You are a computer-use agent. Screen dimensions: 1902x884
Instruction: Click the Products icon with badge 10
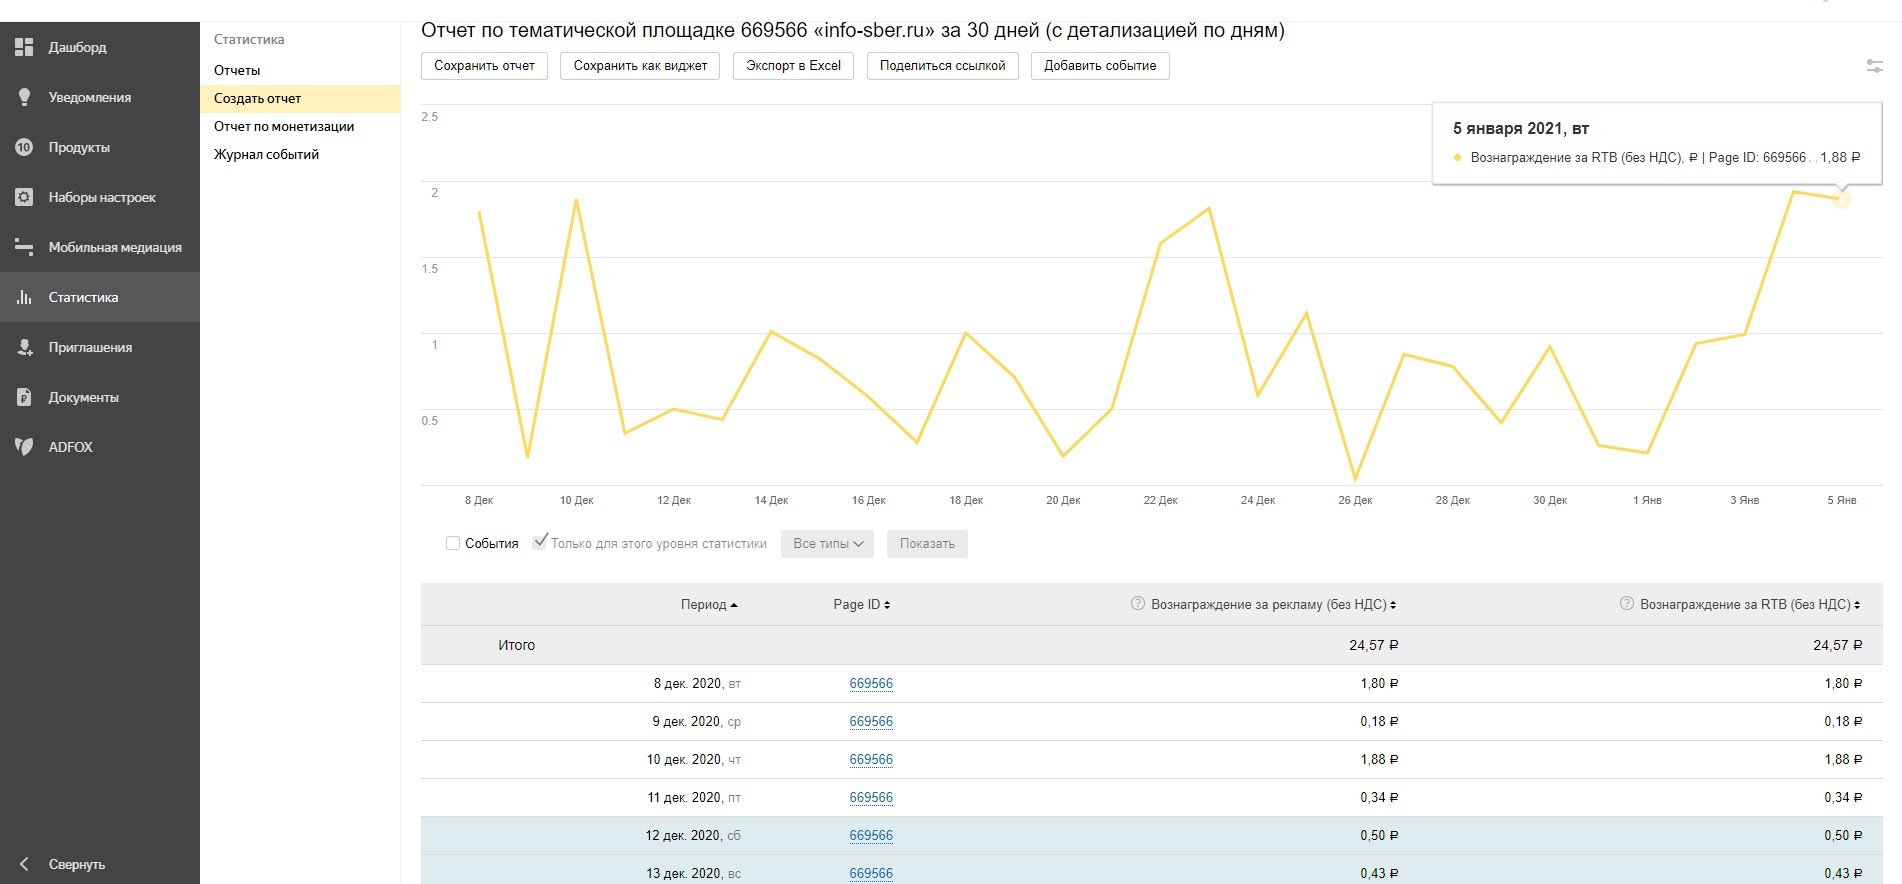click(x=24, y=147)
